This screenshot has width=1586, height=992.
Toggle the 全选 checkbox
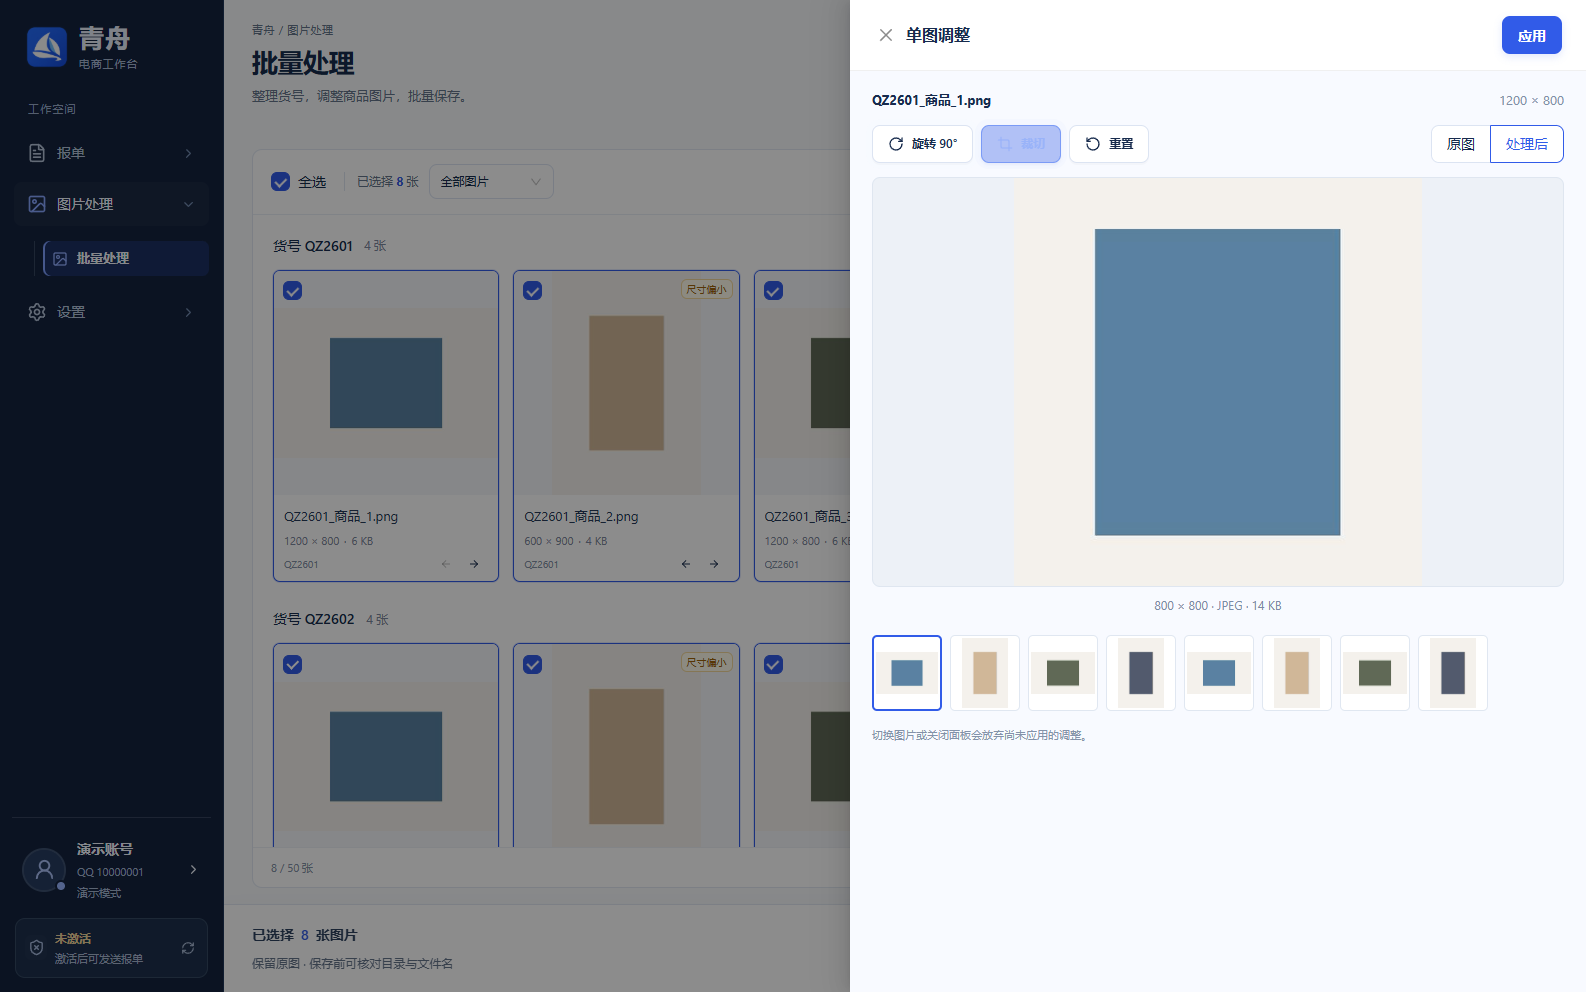tap(281, 182)
